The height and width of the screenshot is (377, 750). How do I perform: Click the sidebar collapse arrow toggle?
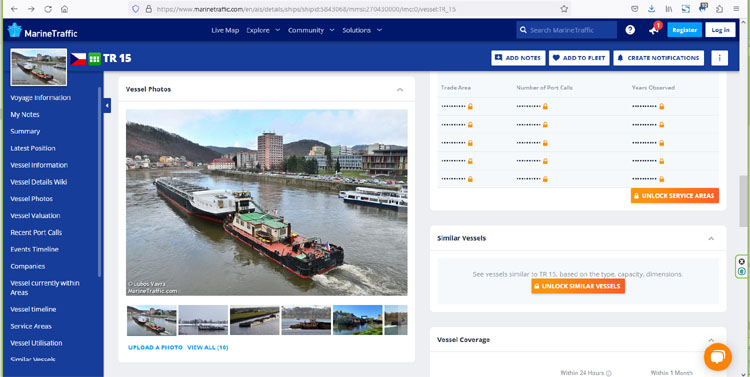point(107,106)
